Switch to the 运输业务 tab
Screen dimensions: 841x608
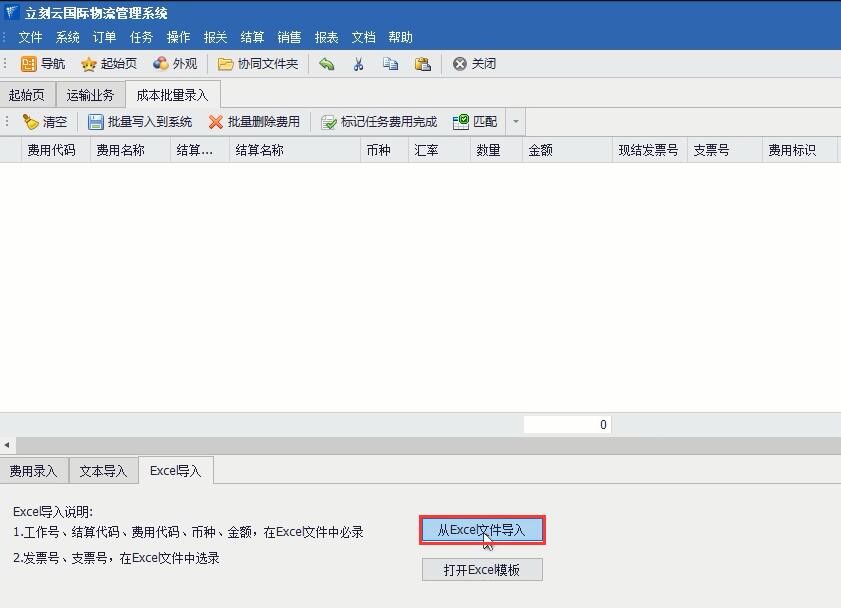[90, 95]
